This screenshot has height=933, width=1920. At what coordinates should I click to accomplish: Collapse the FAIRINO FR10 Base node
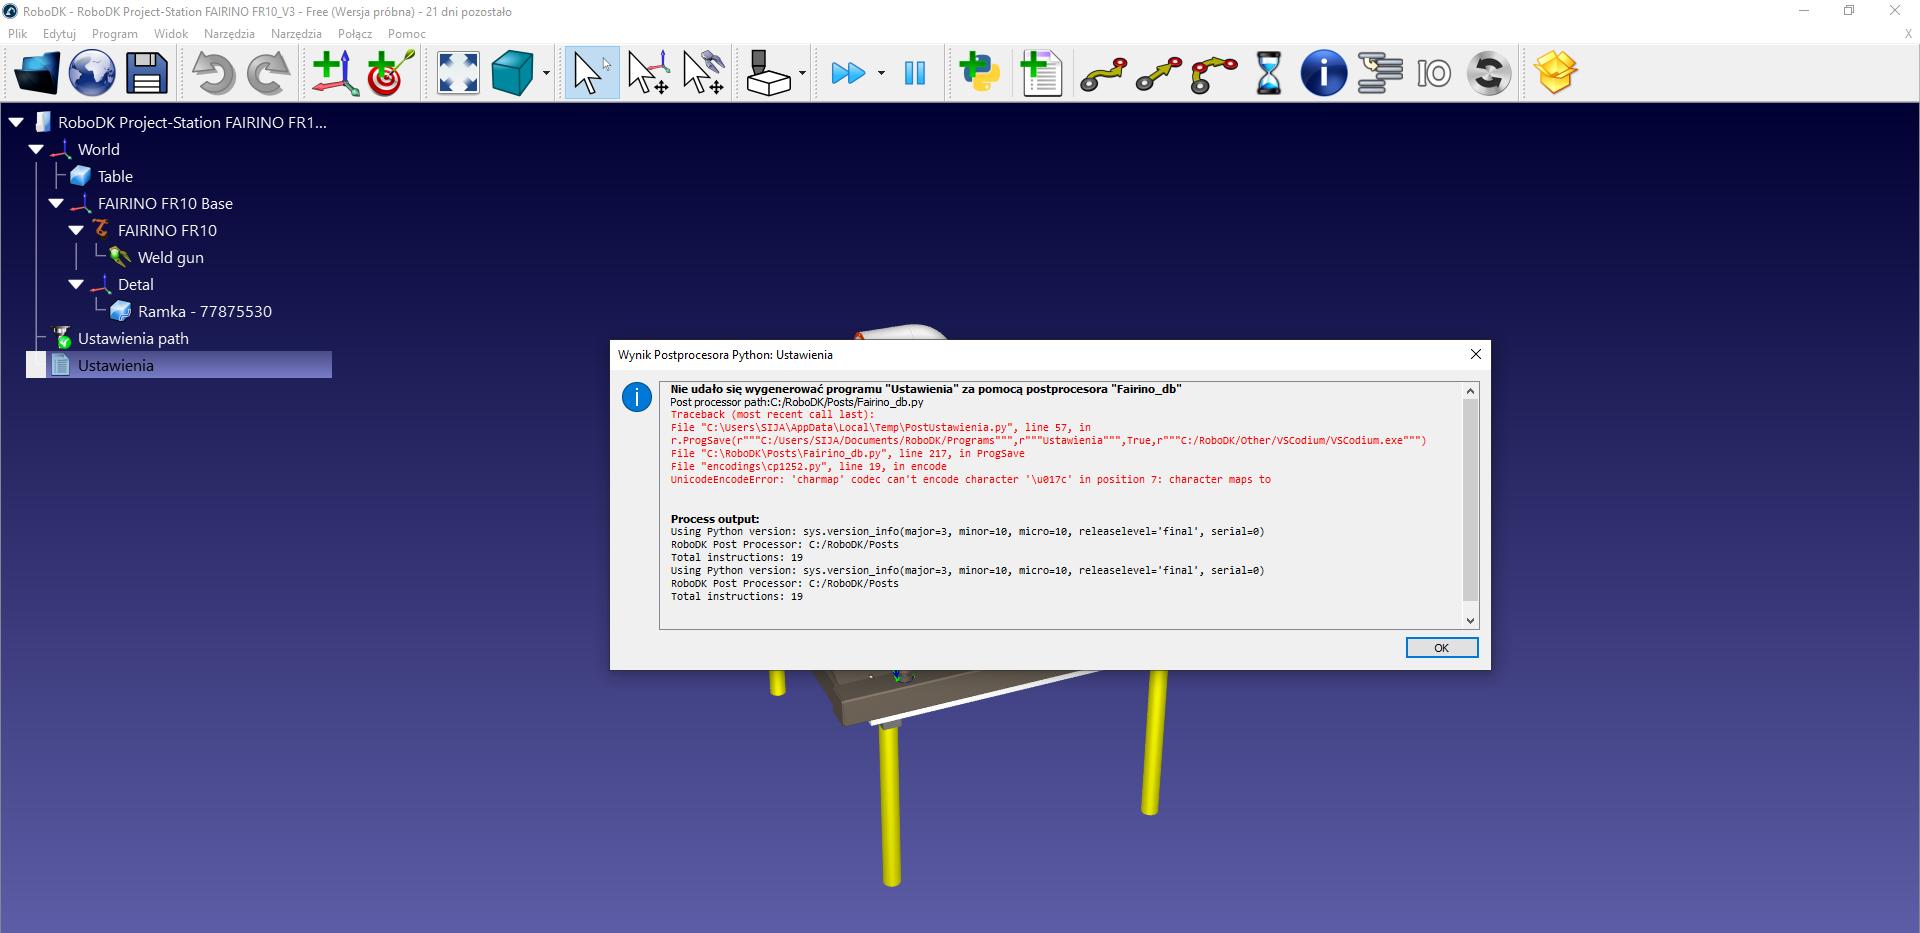56,204
